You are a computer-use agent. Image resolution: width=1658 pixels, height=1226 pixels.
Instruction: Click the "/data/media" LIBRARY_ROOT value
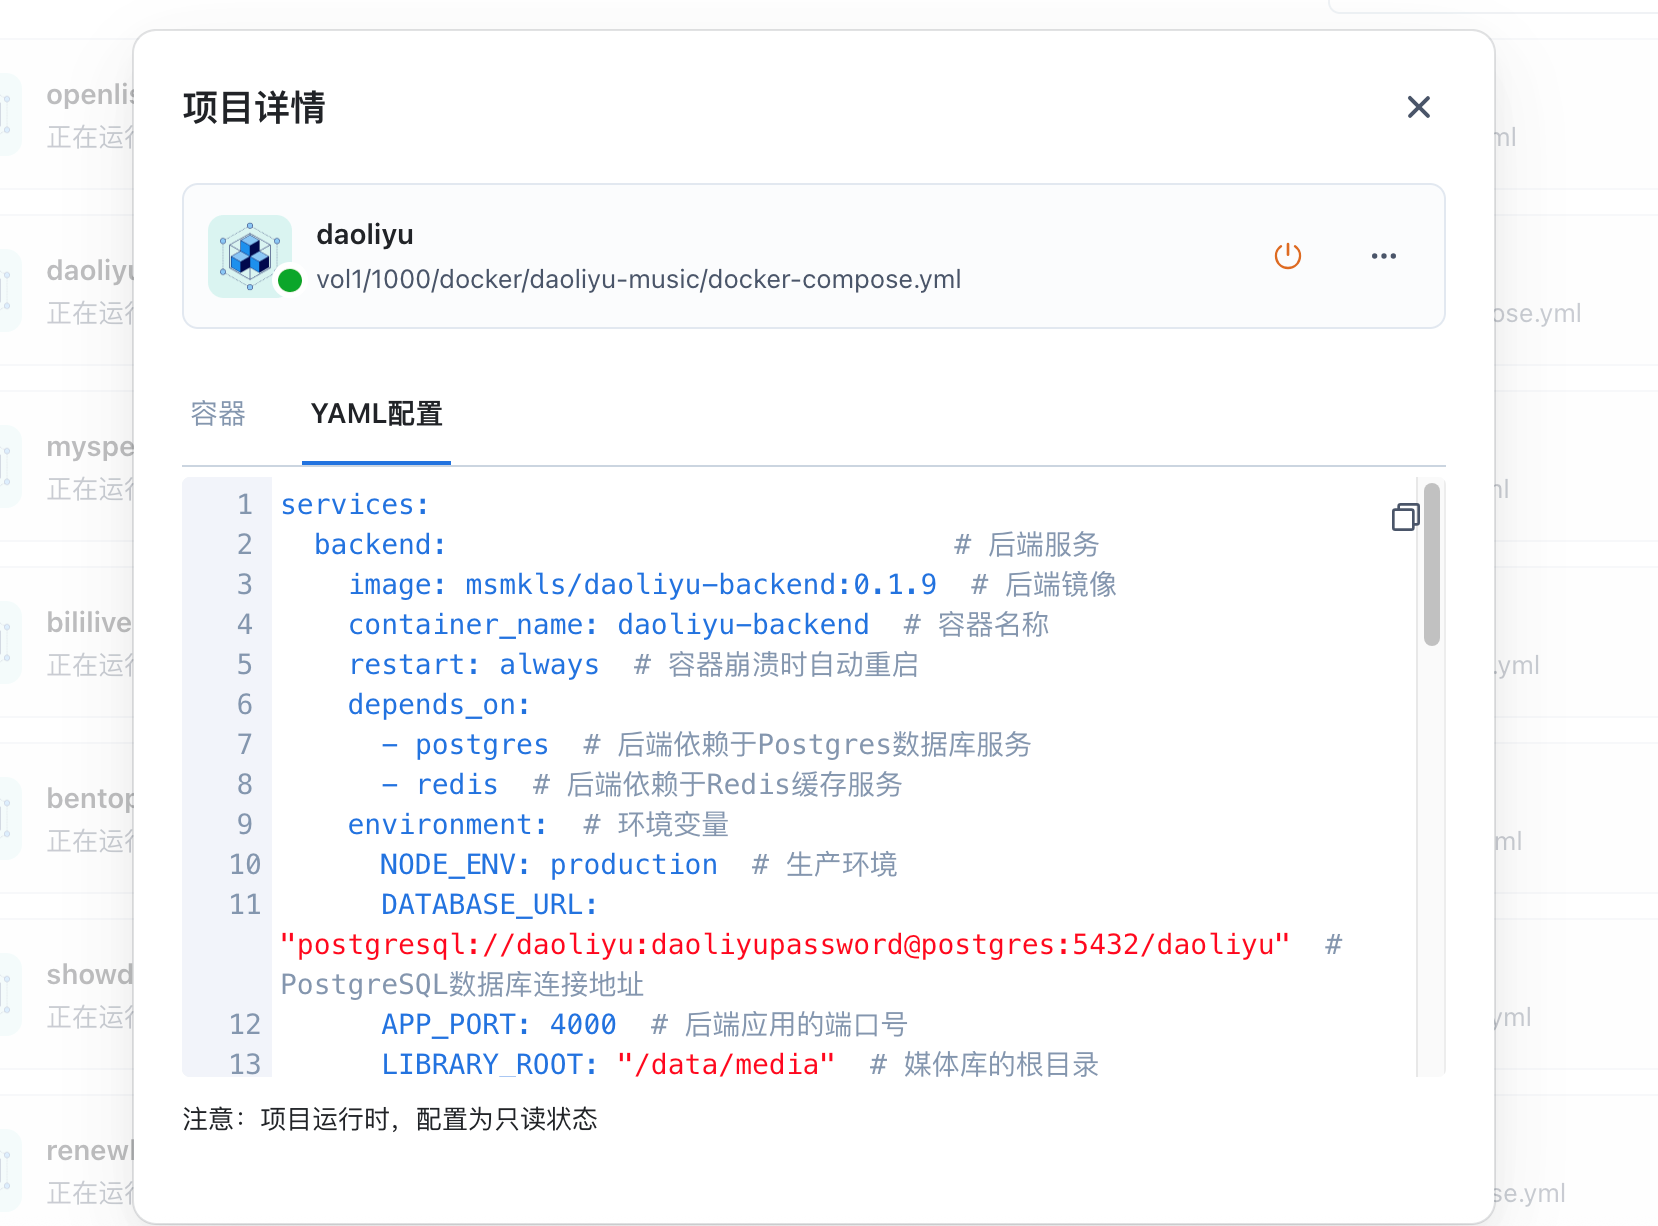pos(725,1064)
